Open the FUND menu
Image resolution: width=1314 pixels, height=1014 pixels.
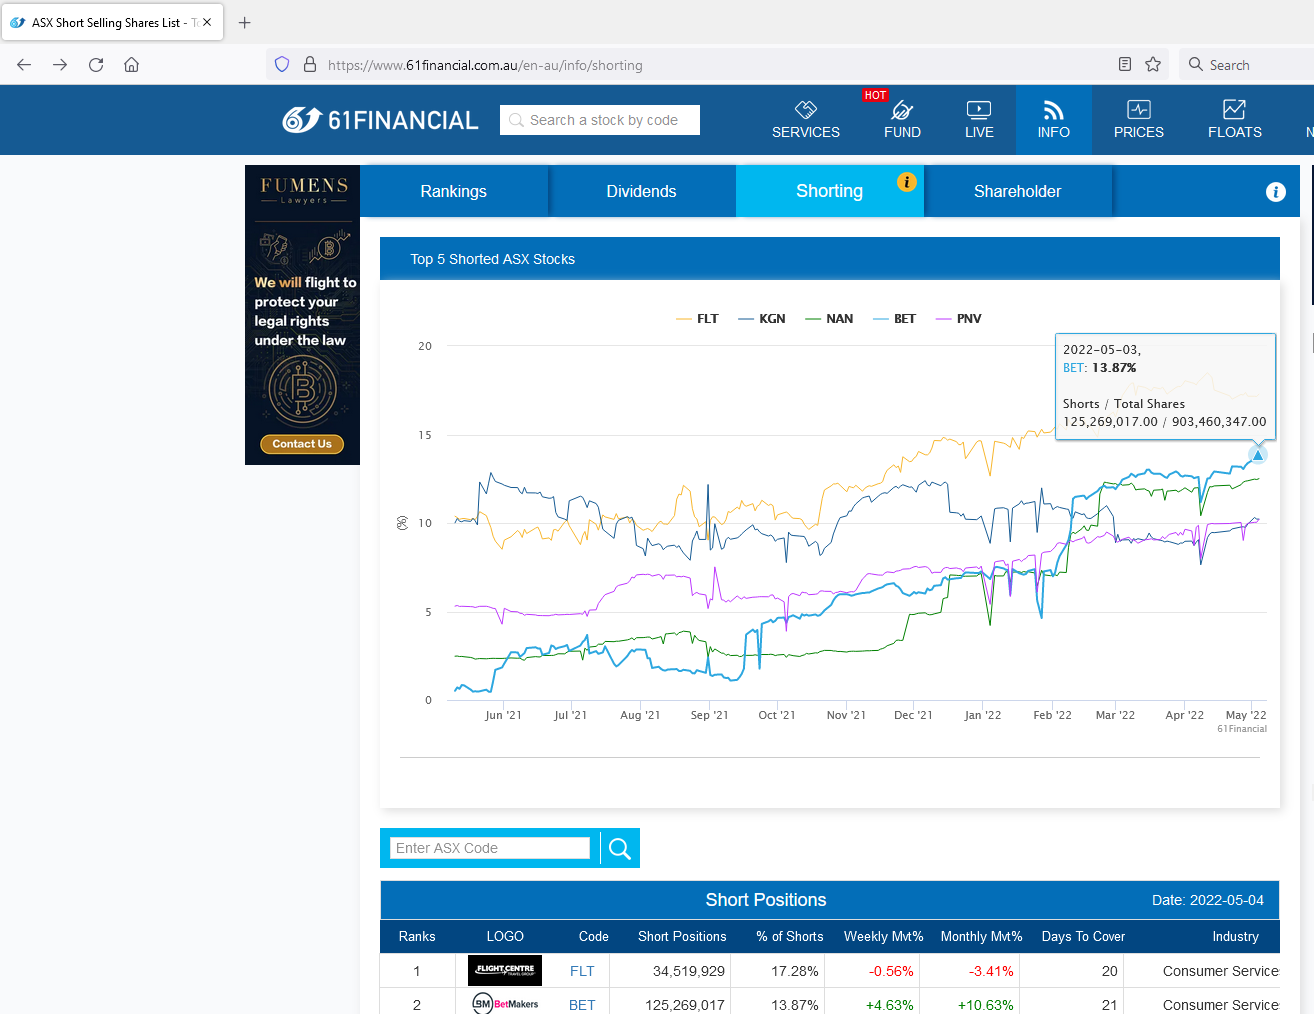[902, 119]
